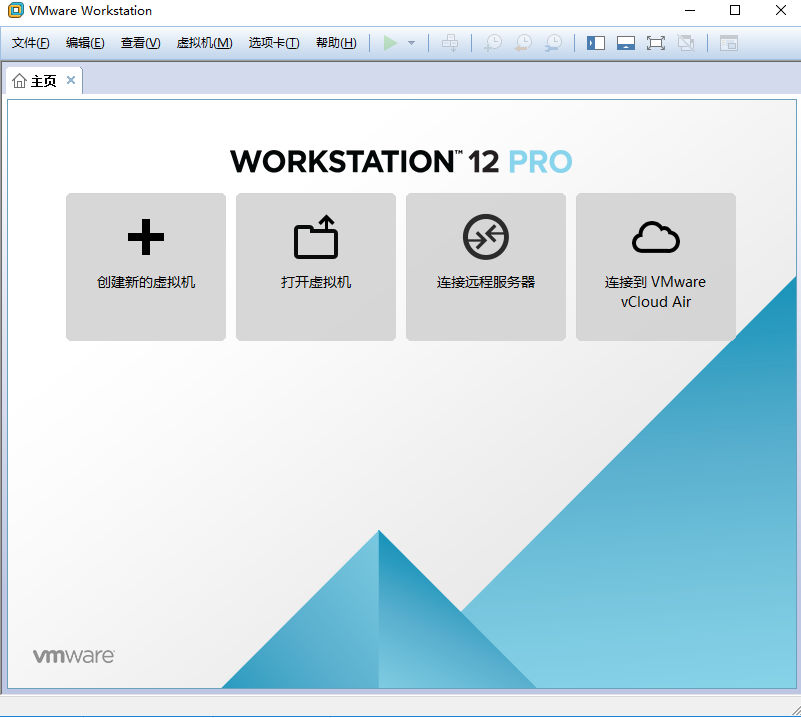Open the 编辑(E) menu
The image size is (801, 718).
[x=85, y=43]
